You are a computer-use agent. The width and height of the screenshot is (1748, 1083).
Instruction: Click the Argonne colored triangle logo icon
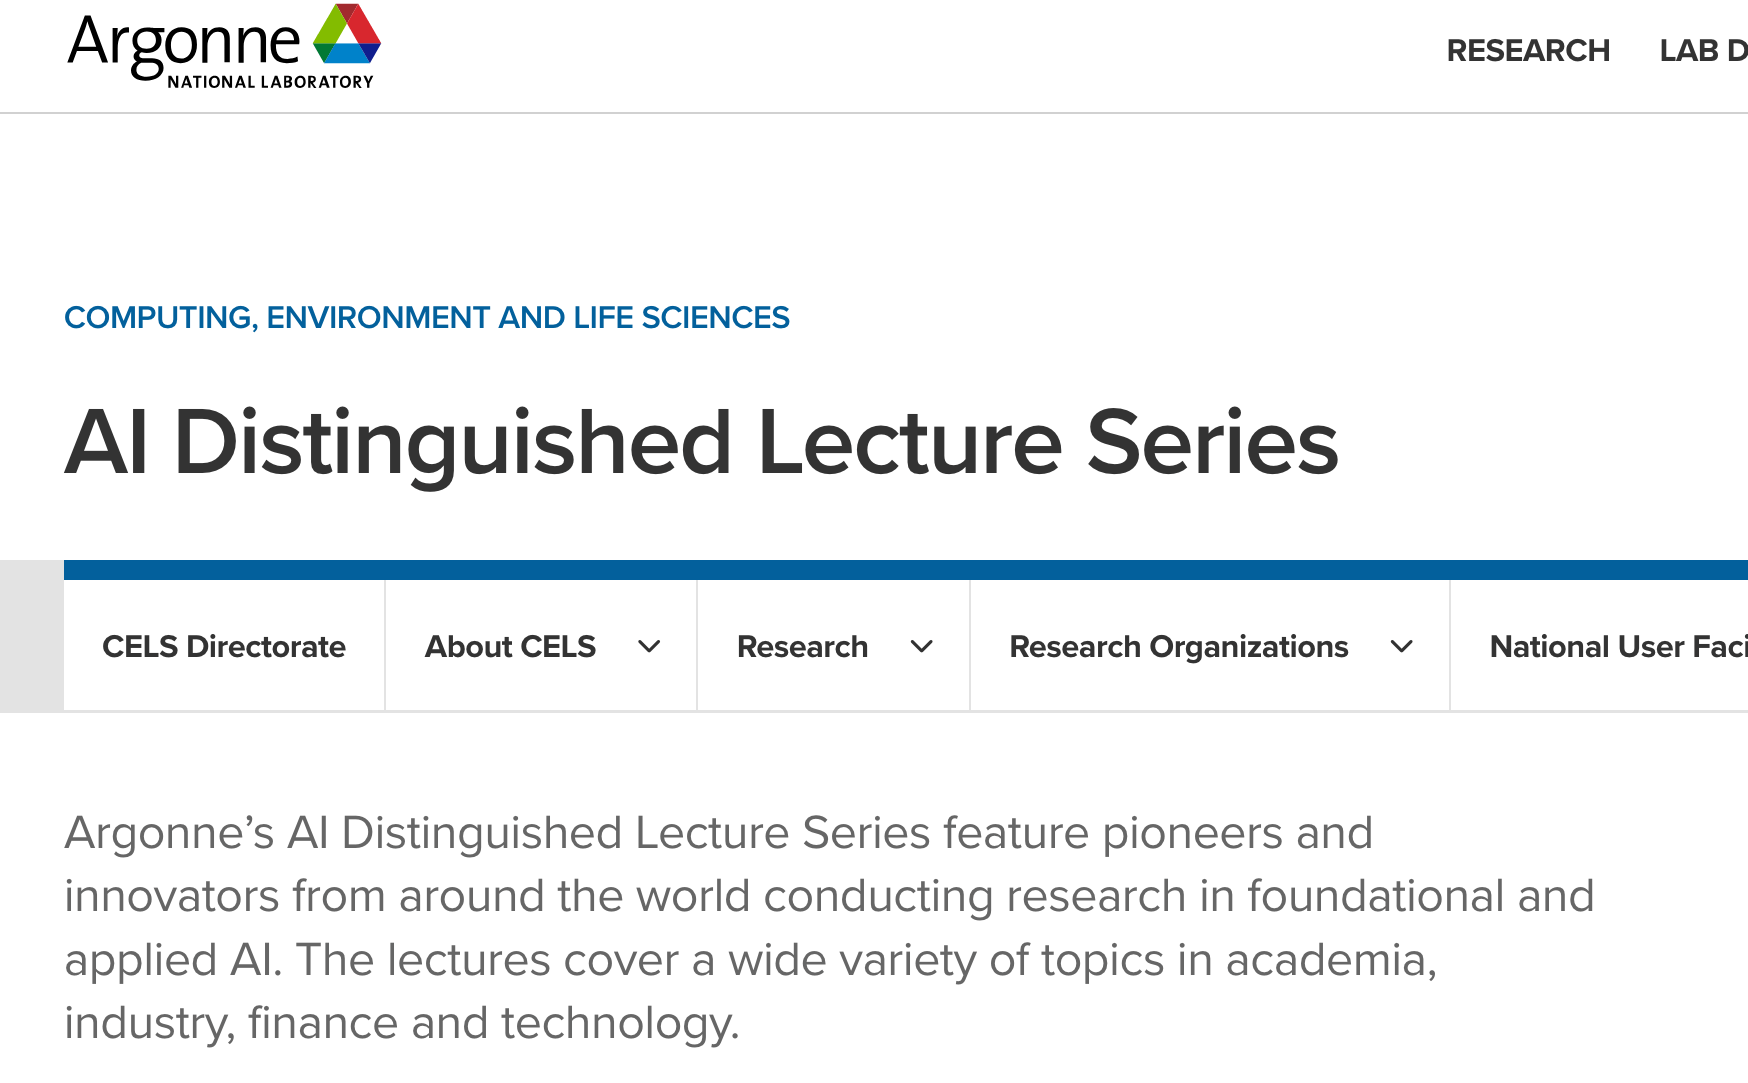point(346,34)
